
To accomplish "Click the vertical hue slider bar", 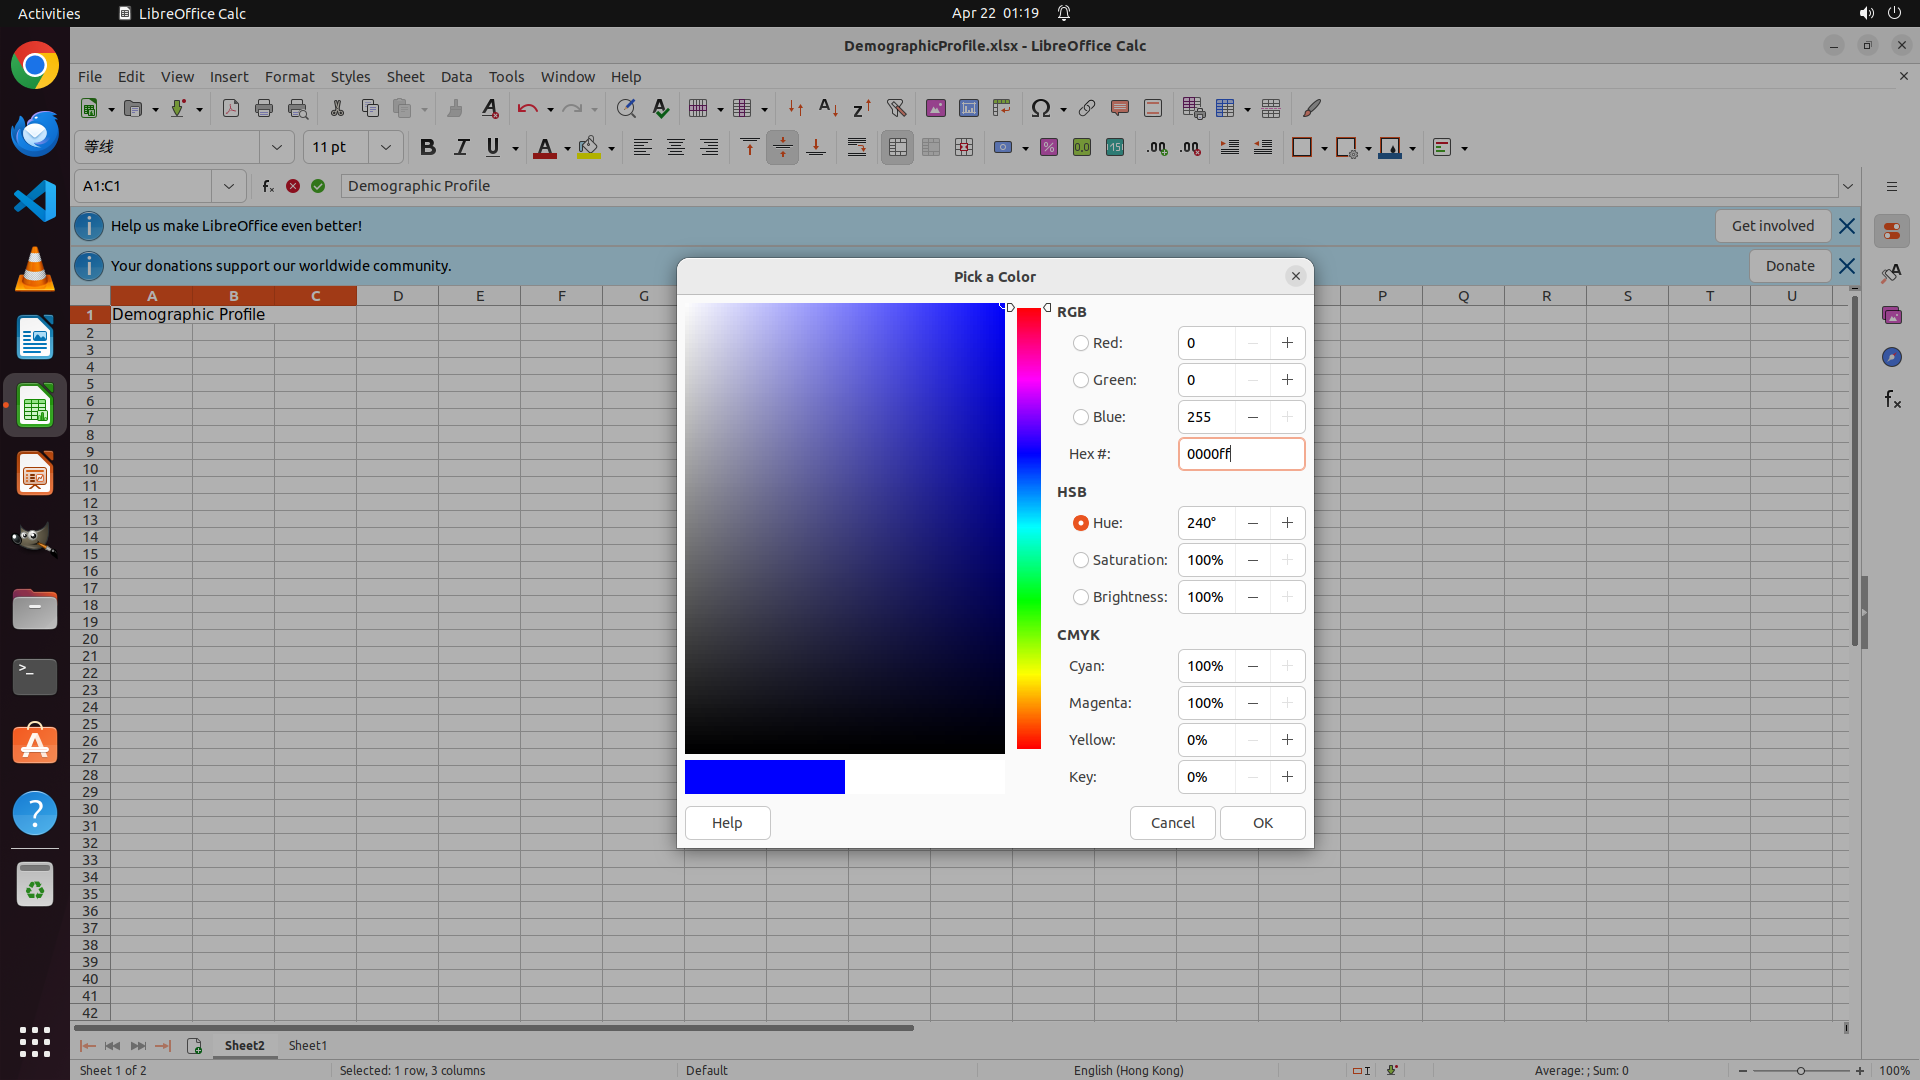I will tap(1029, 528).
